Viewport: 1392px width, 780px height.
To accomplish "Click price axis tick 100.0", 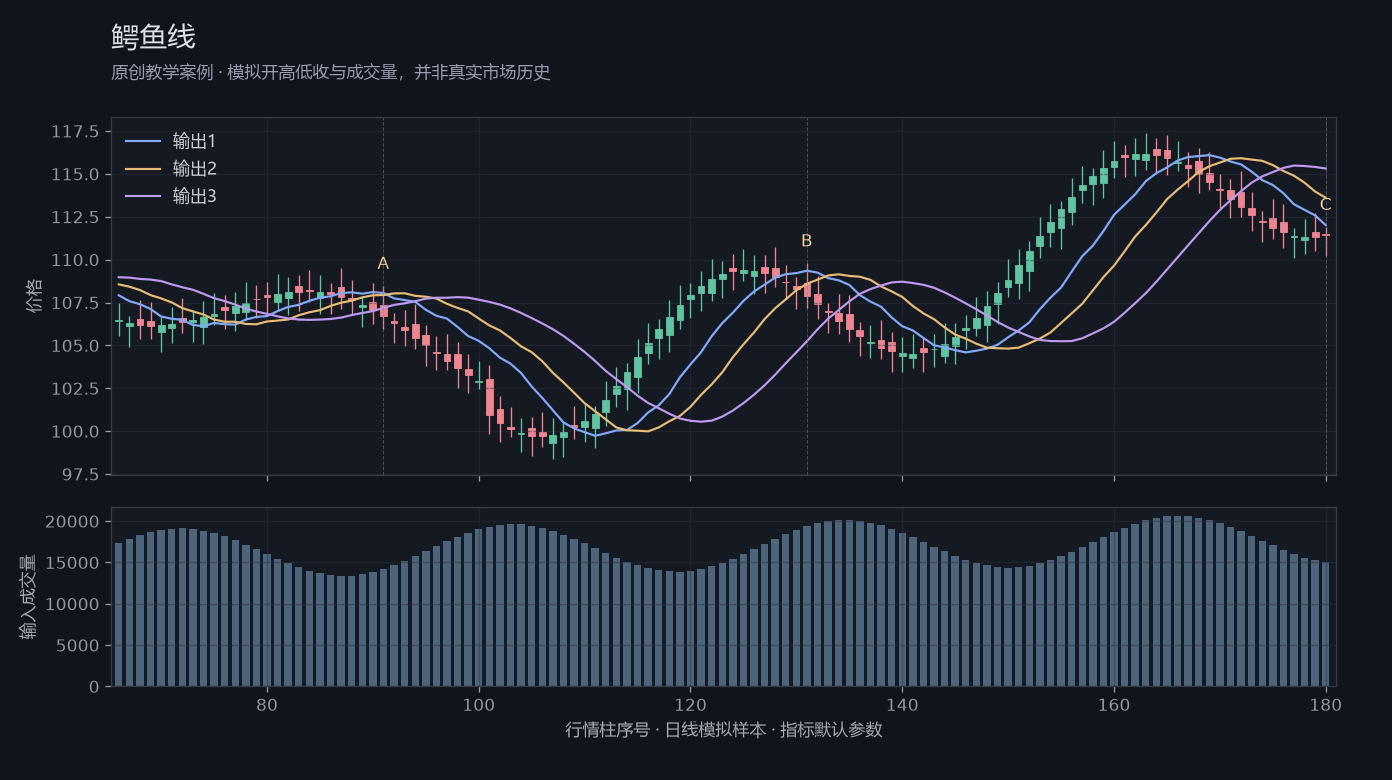I will point(75,432).
